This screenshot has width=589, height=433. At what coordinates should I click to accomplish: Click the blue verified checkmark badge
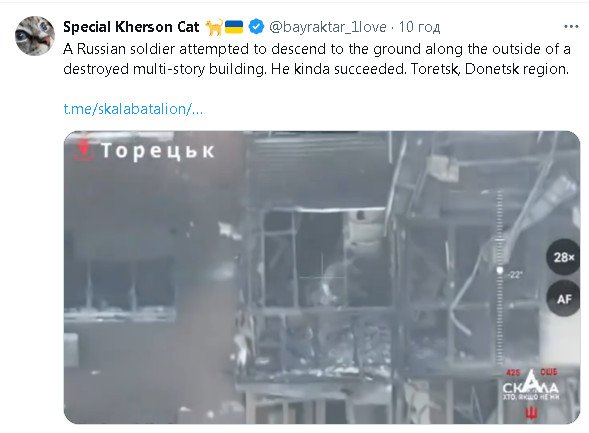point(257,27)
